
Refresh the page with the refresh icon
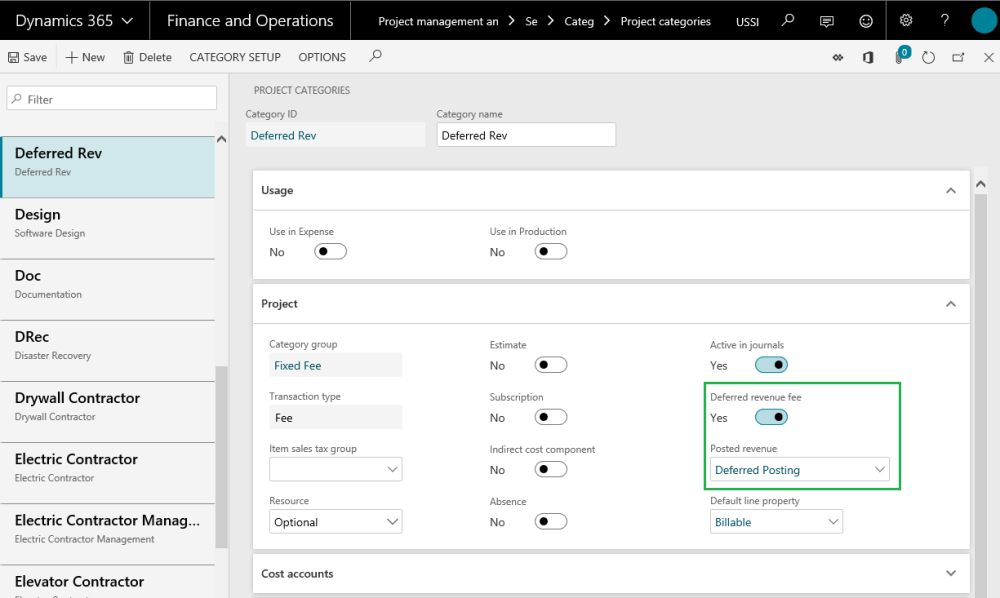click(929, 57)
